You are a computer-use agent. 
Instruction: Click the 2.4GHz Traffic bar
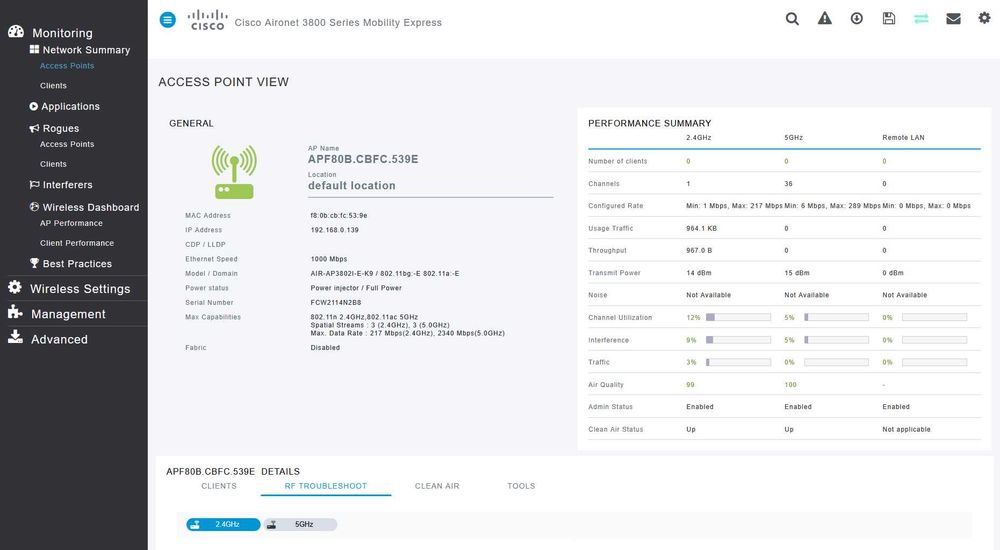tap(738, 362)
